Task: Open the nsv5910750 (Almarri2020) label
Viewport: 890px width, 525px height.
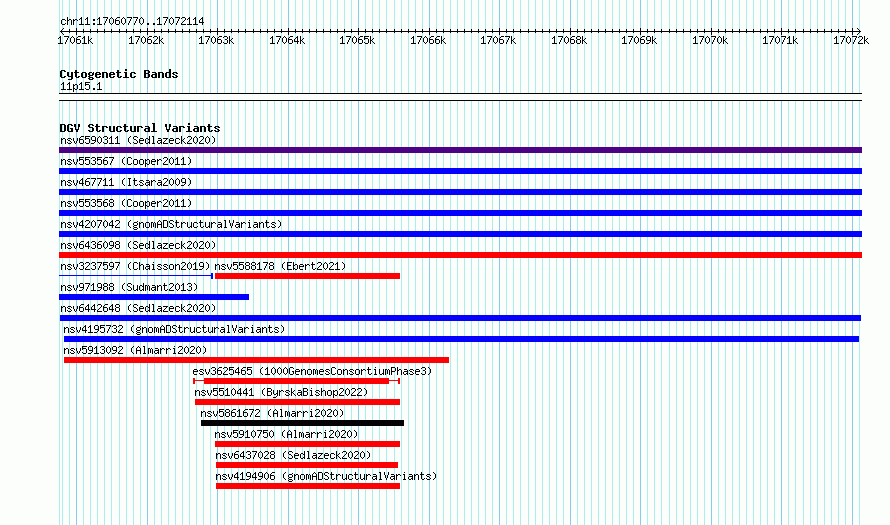Action: pos(286,434)
